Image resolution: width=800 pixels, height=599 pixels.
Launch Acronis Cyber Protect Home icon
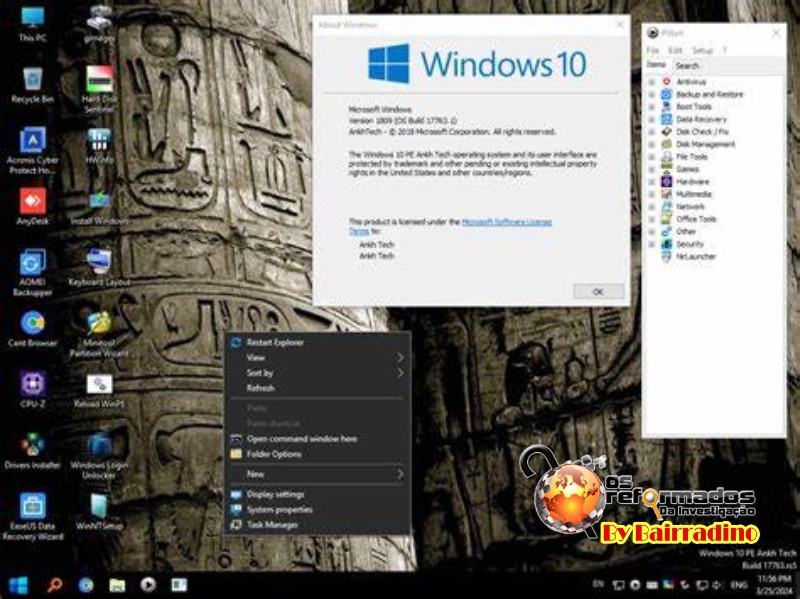[x=33, y=150]
